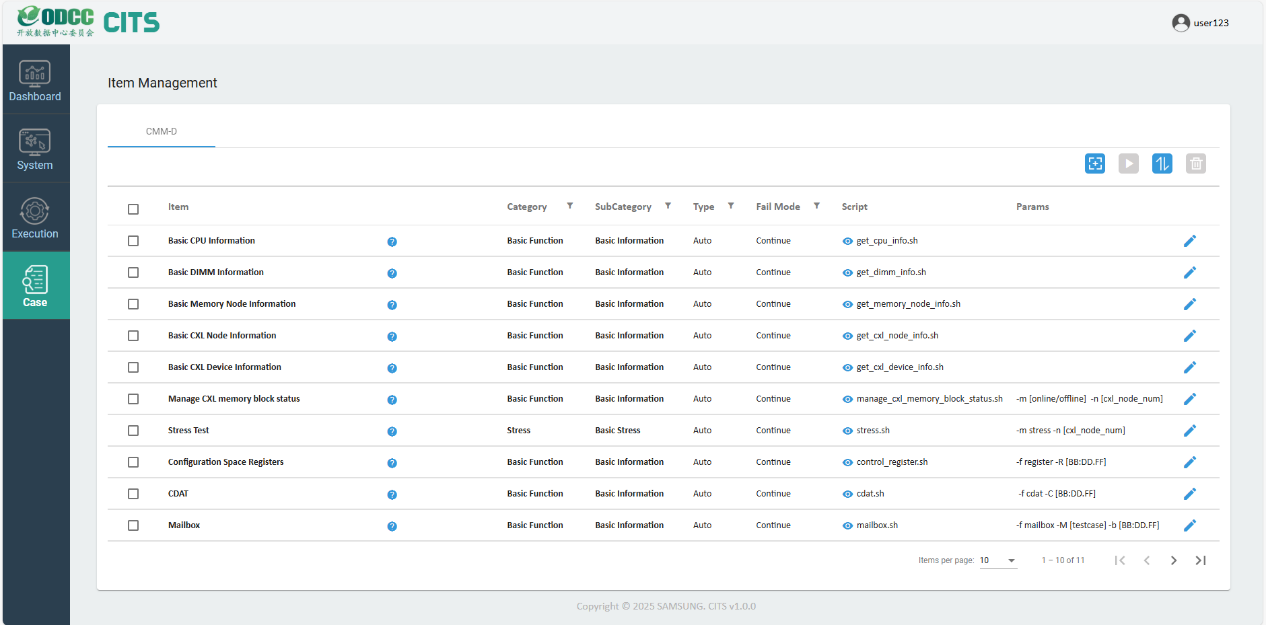Open help icon for CDAT
Viewport: 1266px width, 625px height.
pos(392,494)
